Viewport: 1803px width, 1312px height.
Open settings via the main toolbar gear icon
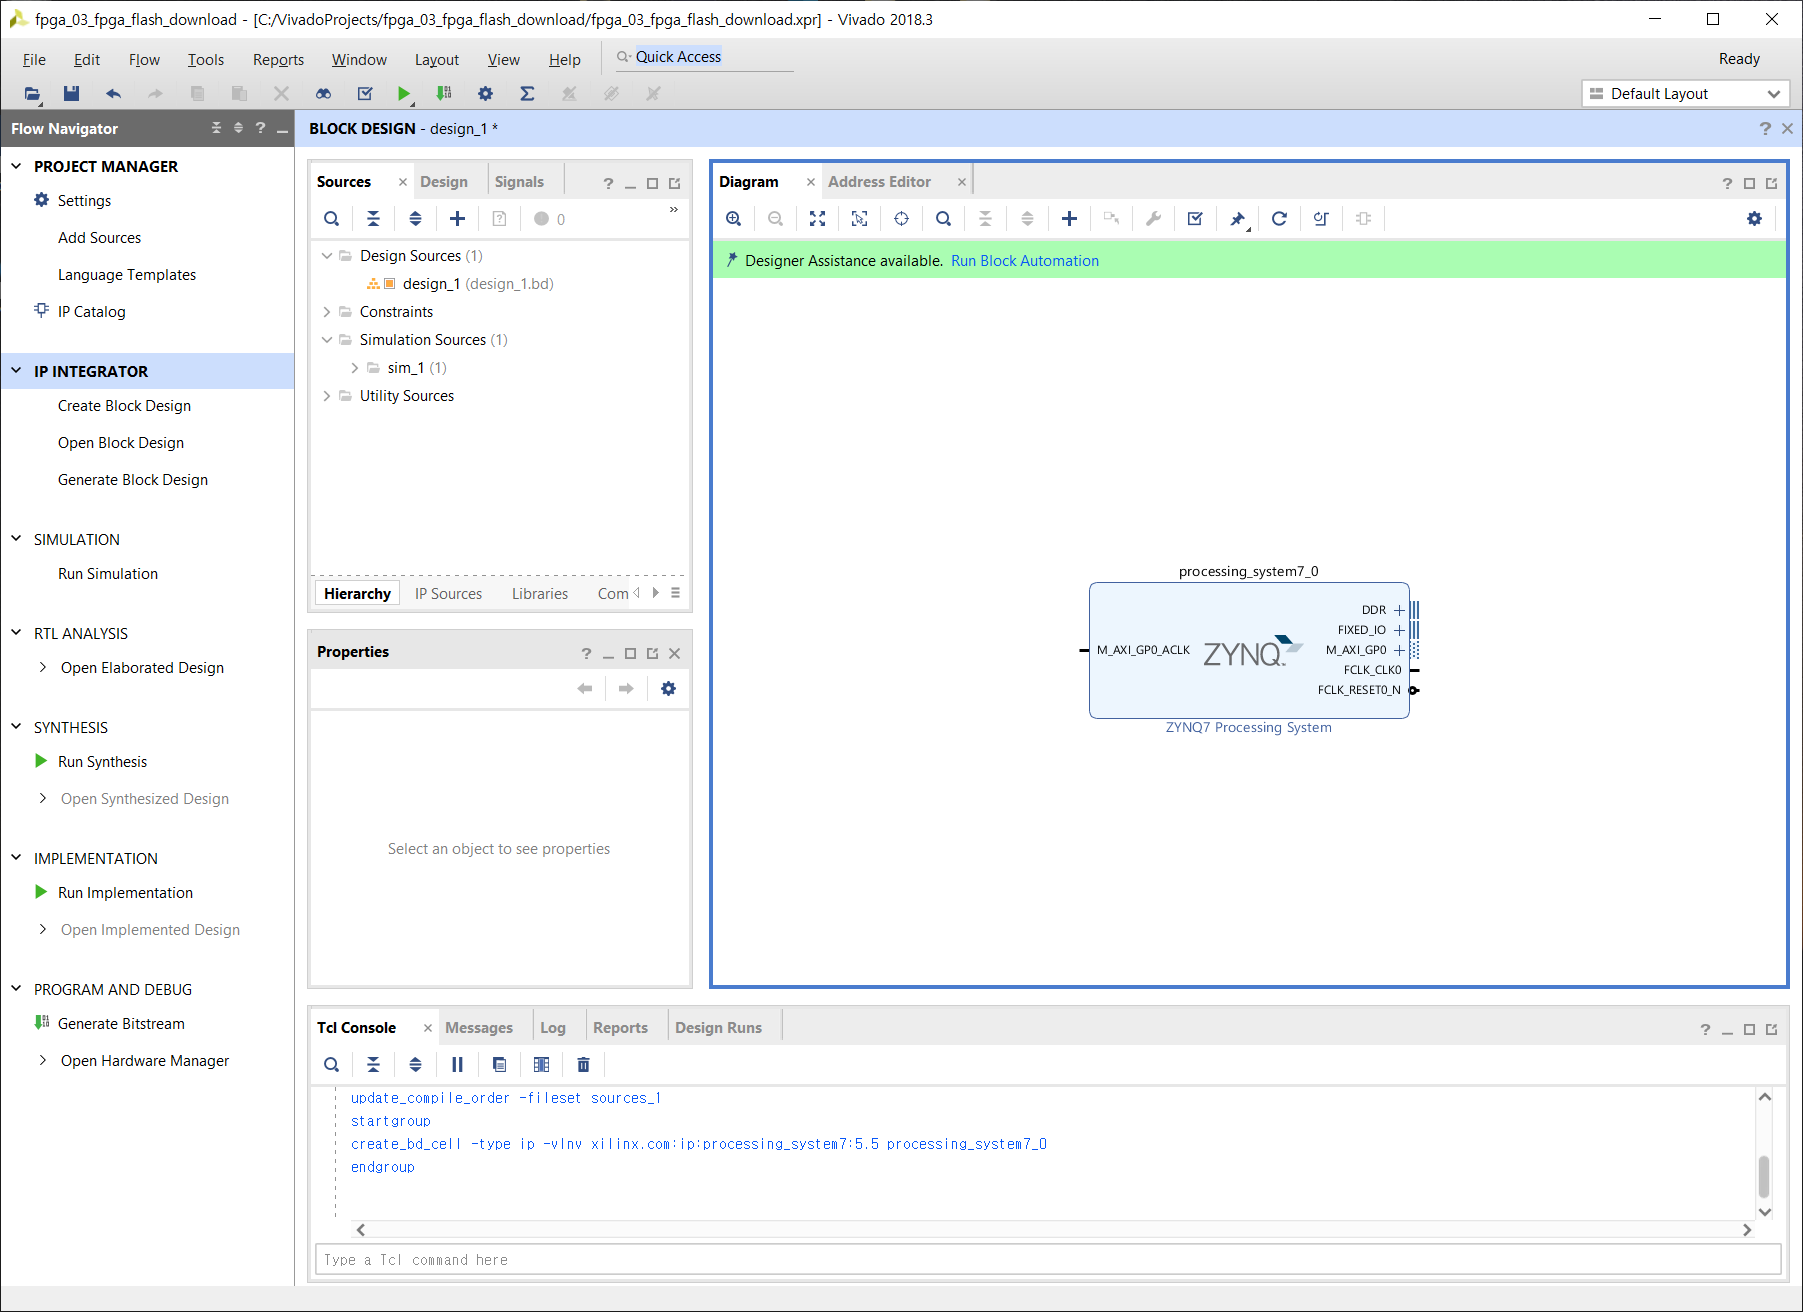(485, 93)
